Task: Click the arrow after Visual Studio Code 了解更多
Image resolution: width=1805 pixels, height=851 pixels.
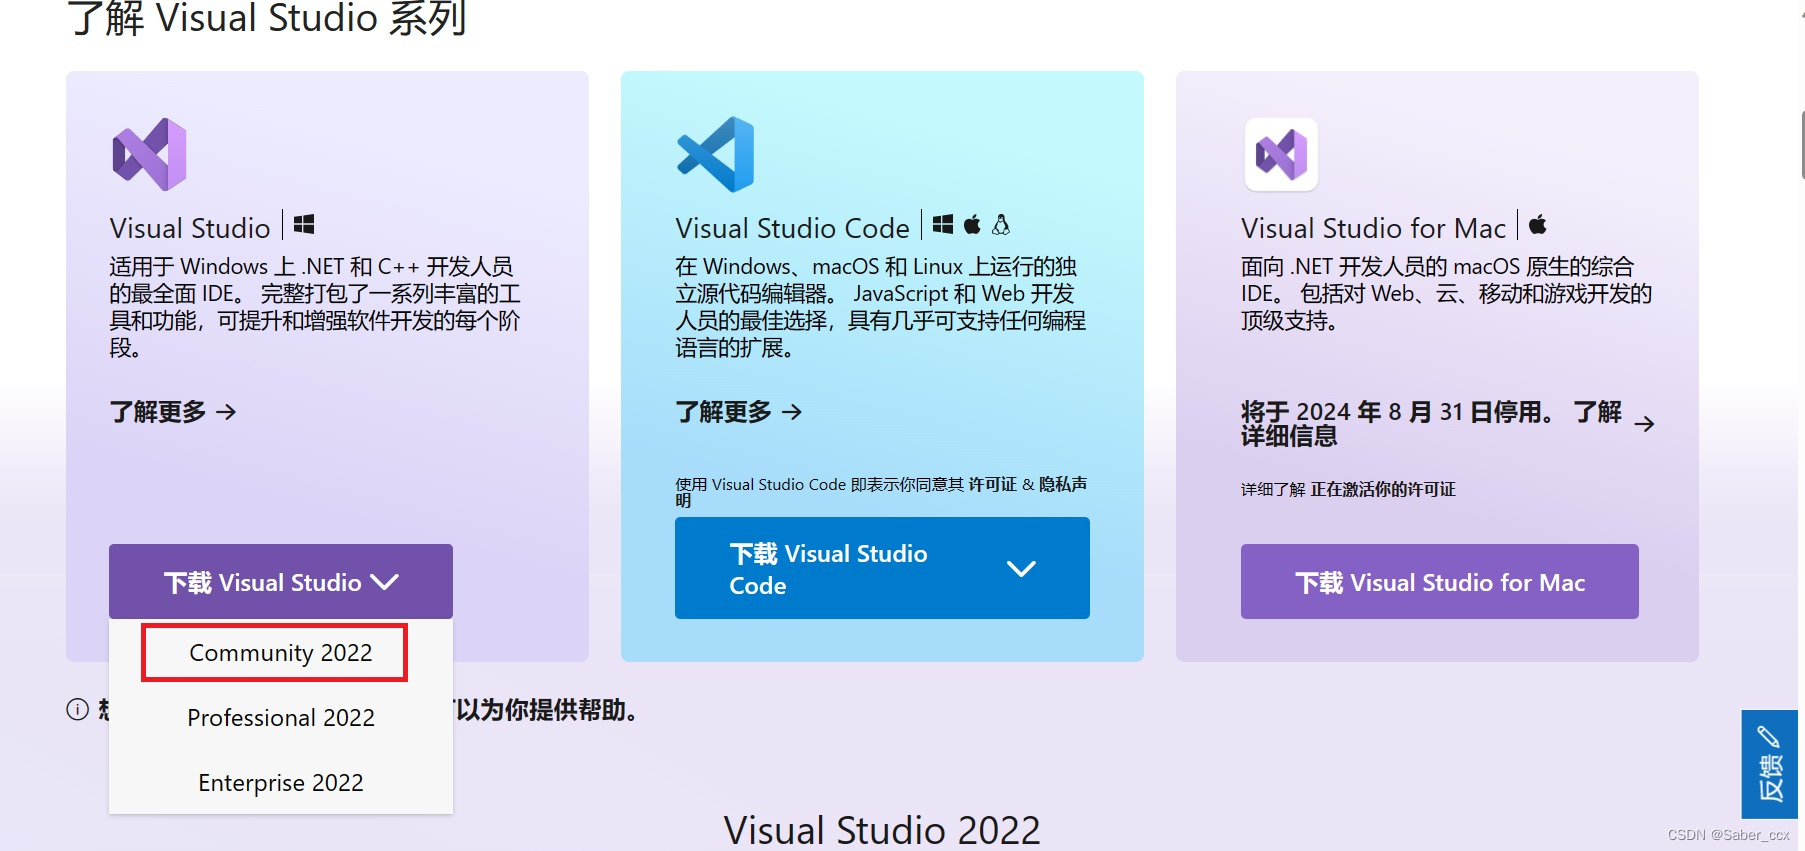Action: 792,412
